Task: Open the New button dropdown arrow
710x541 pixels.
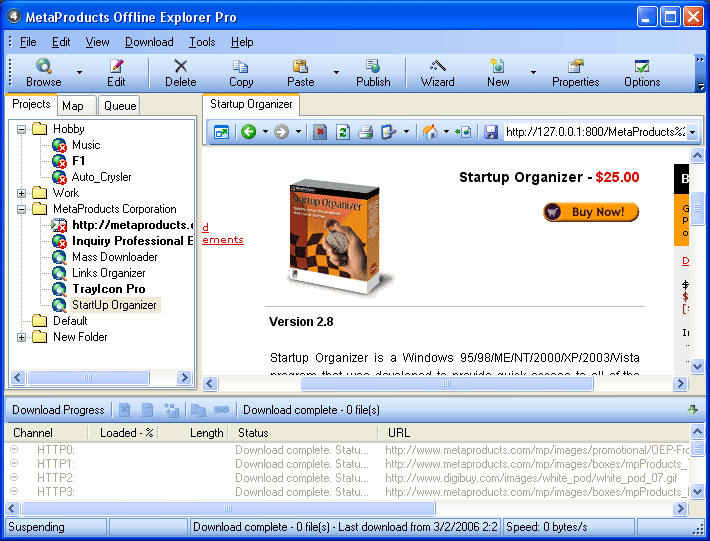Action: (533, 72)
